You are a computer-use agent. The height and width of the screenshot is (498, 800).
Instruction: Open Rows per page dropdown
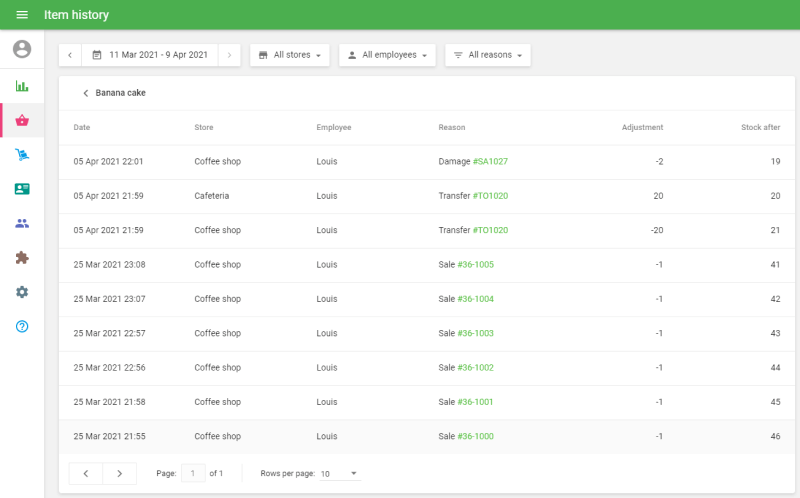point(340,474)
